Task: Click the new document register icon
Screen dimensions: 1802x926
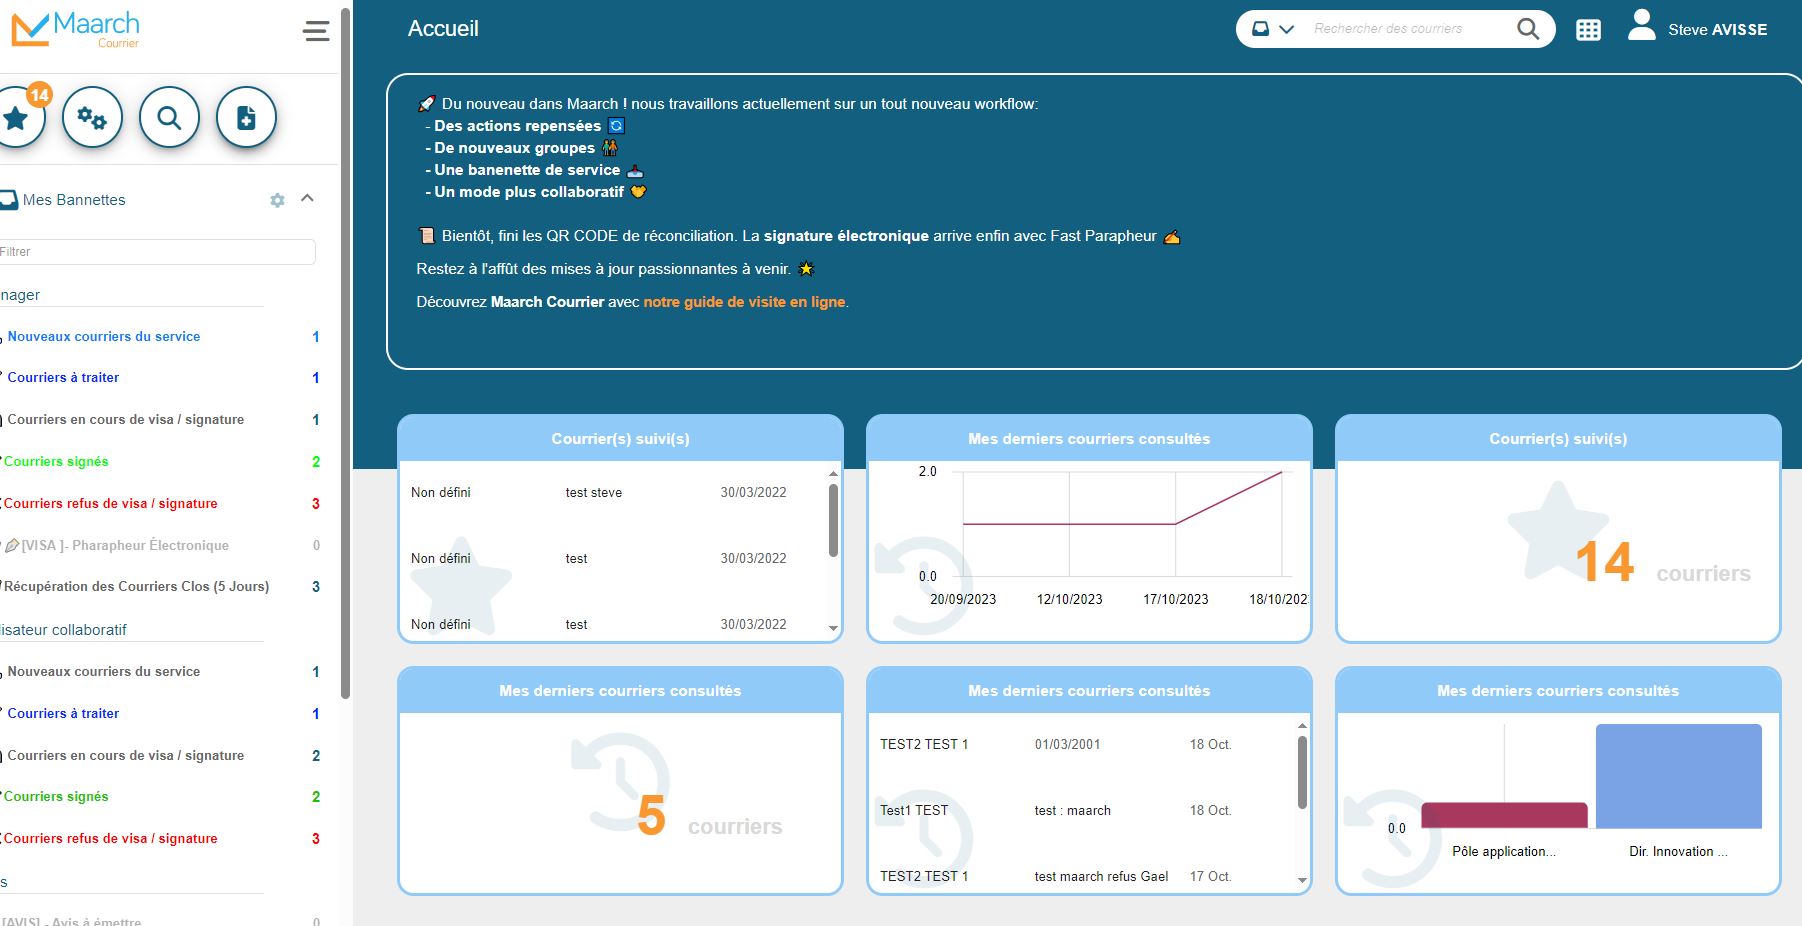Action: [x=246, y=118]
